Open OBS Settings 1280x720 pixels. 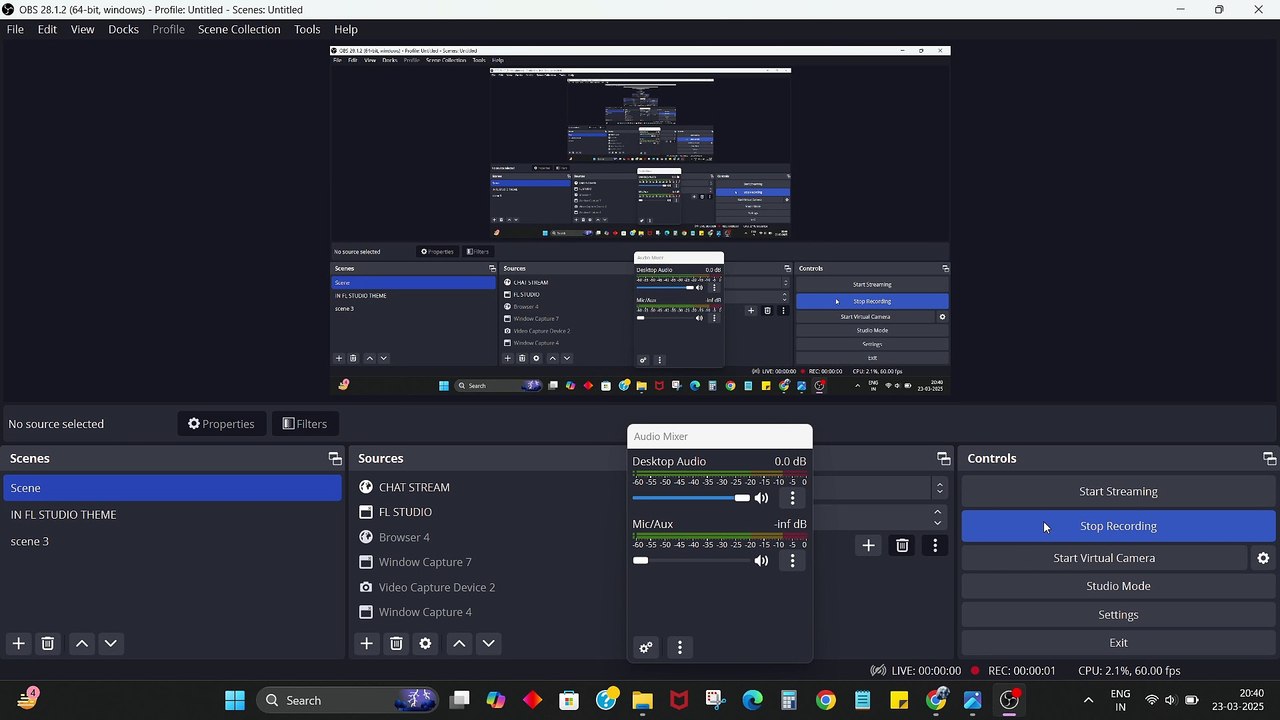click(x=1118, y=614)
